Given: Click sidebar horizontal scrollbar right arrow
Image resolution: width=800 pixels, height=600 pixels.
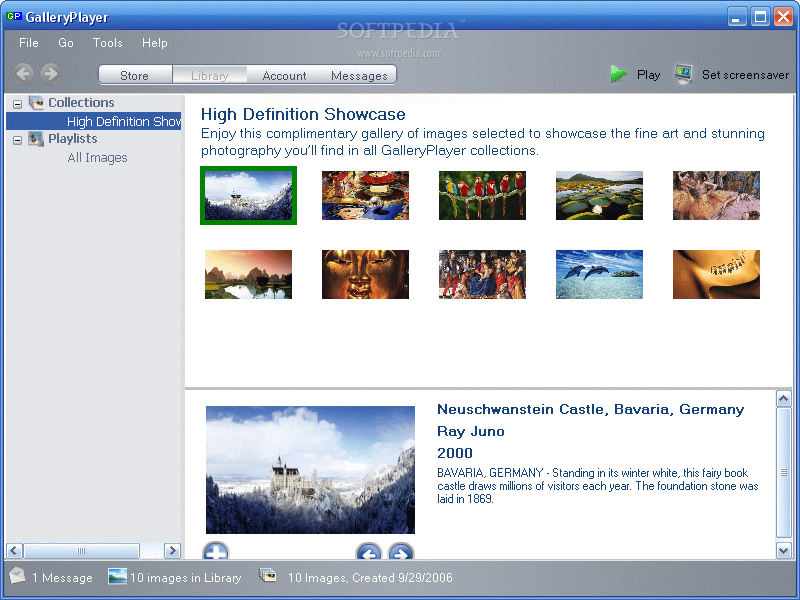Looking at the screenshot, I should click(x=172, y=551).
